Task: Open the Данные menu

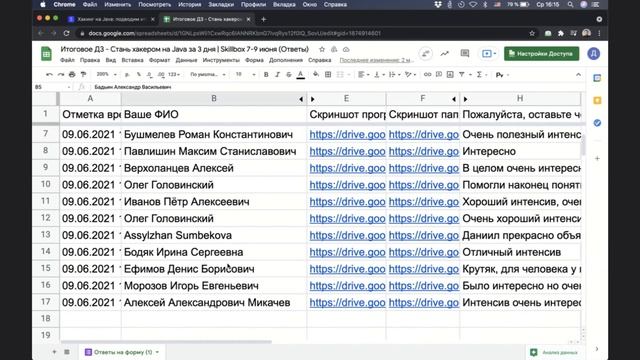Action: pos(186,60)
